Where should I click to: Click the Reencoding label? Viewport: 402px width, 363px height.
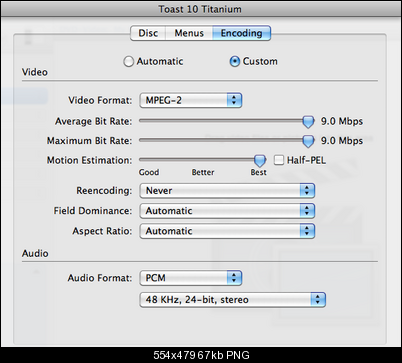click(104, 191)
